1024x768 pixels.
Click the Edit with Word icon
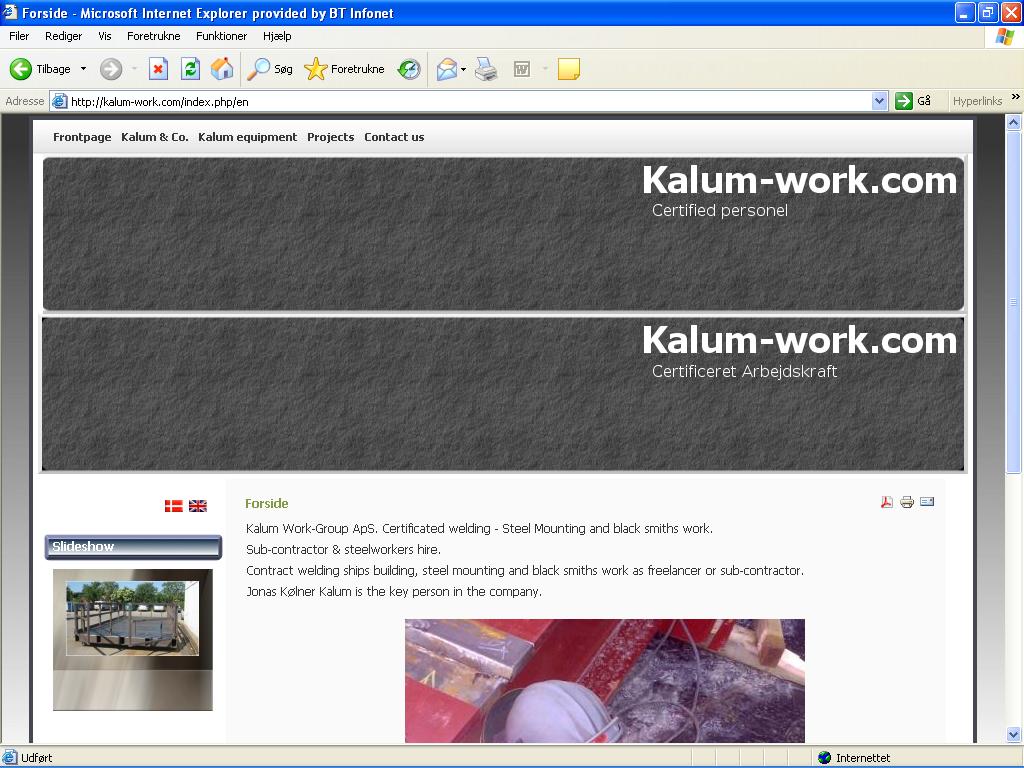522,69
